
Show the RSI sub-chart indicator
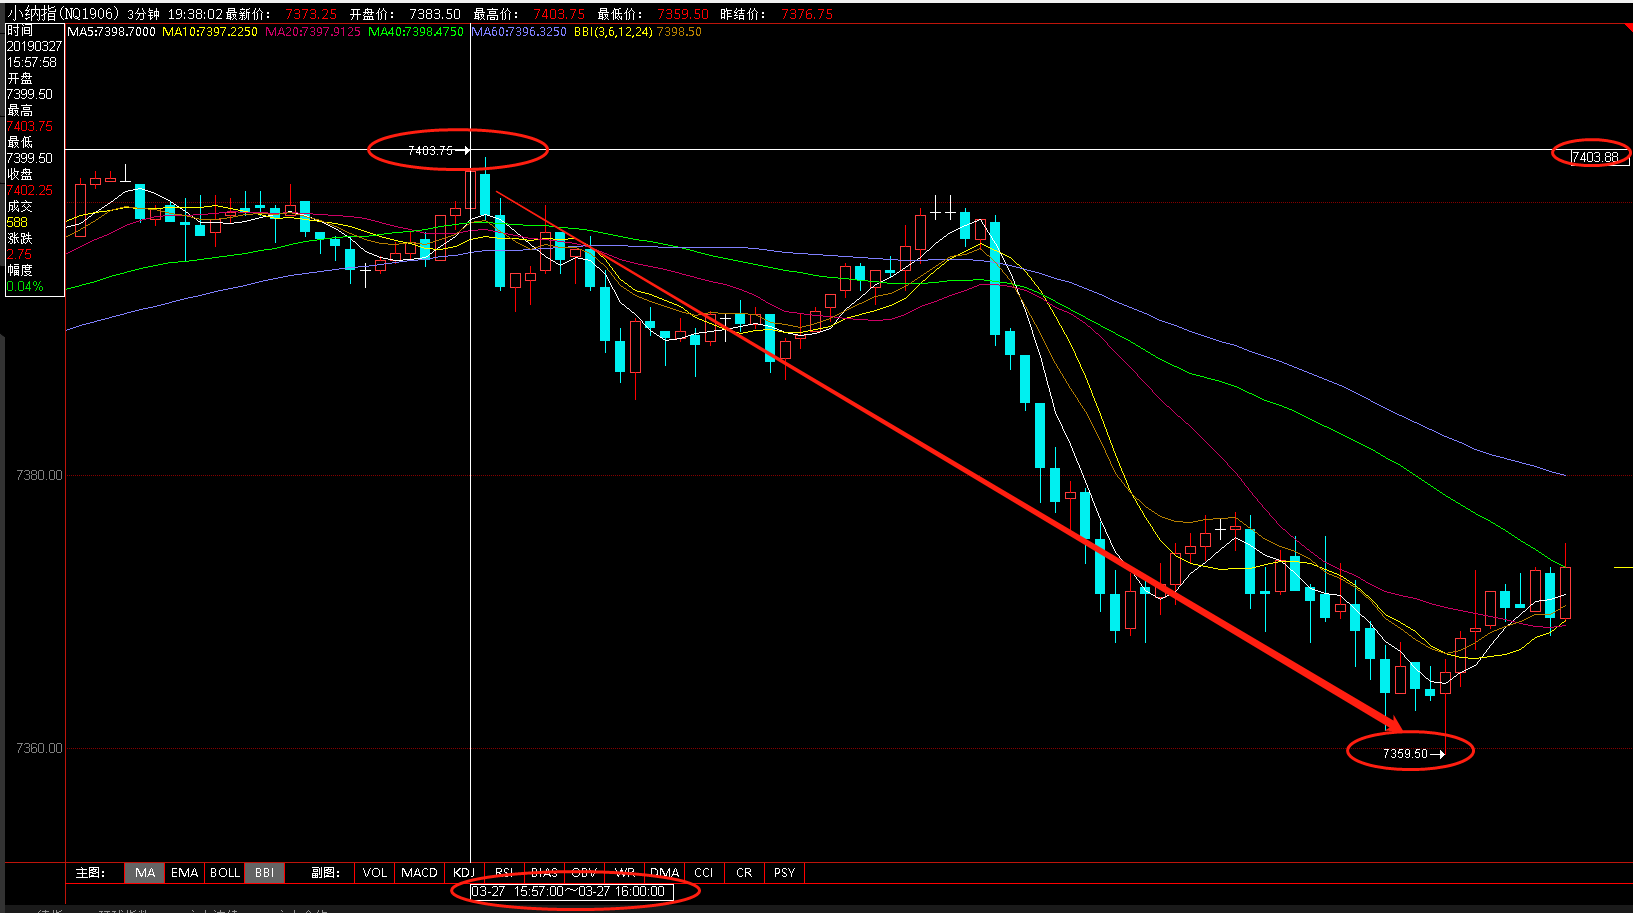(504, 873)
